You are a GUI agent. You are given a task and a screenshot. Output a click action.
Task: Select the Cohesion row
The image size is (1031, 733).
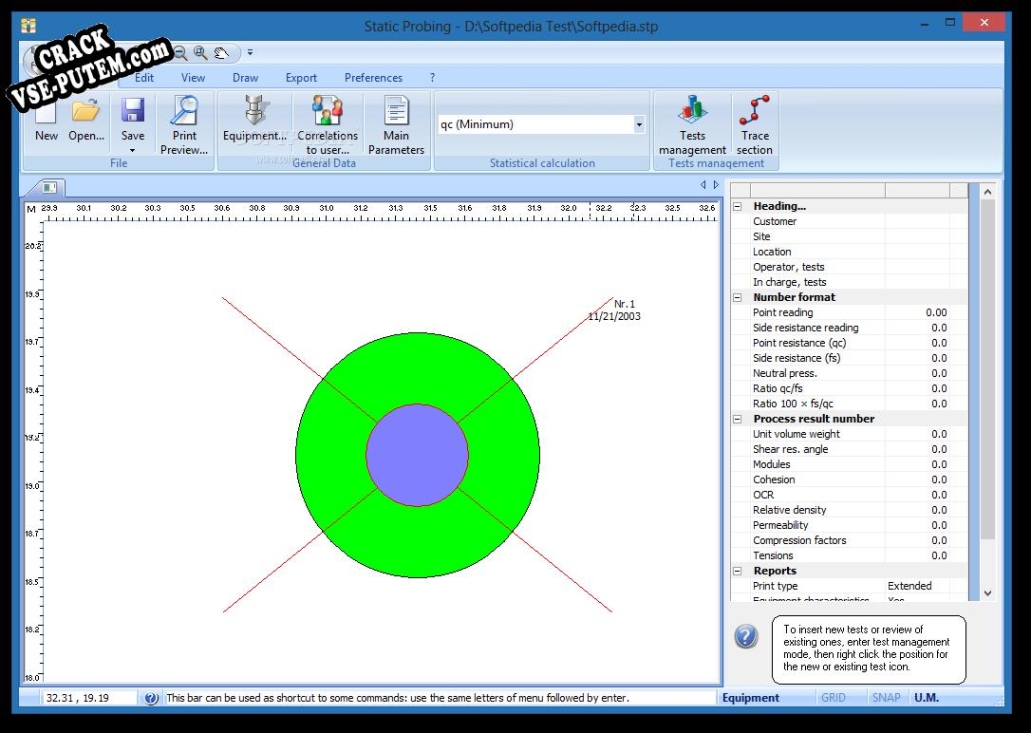pos(849,479)
